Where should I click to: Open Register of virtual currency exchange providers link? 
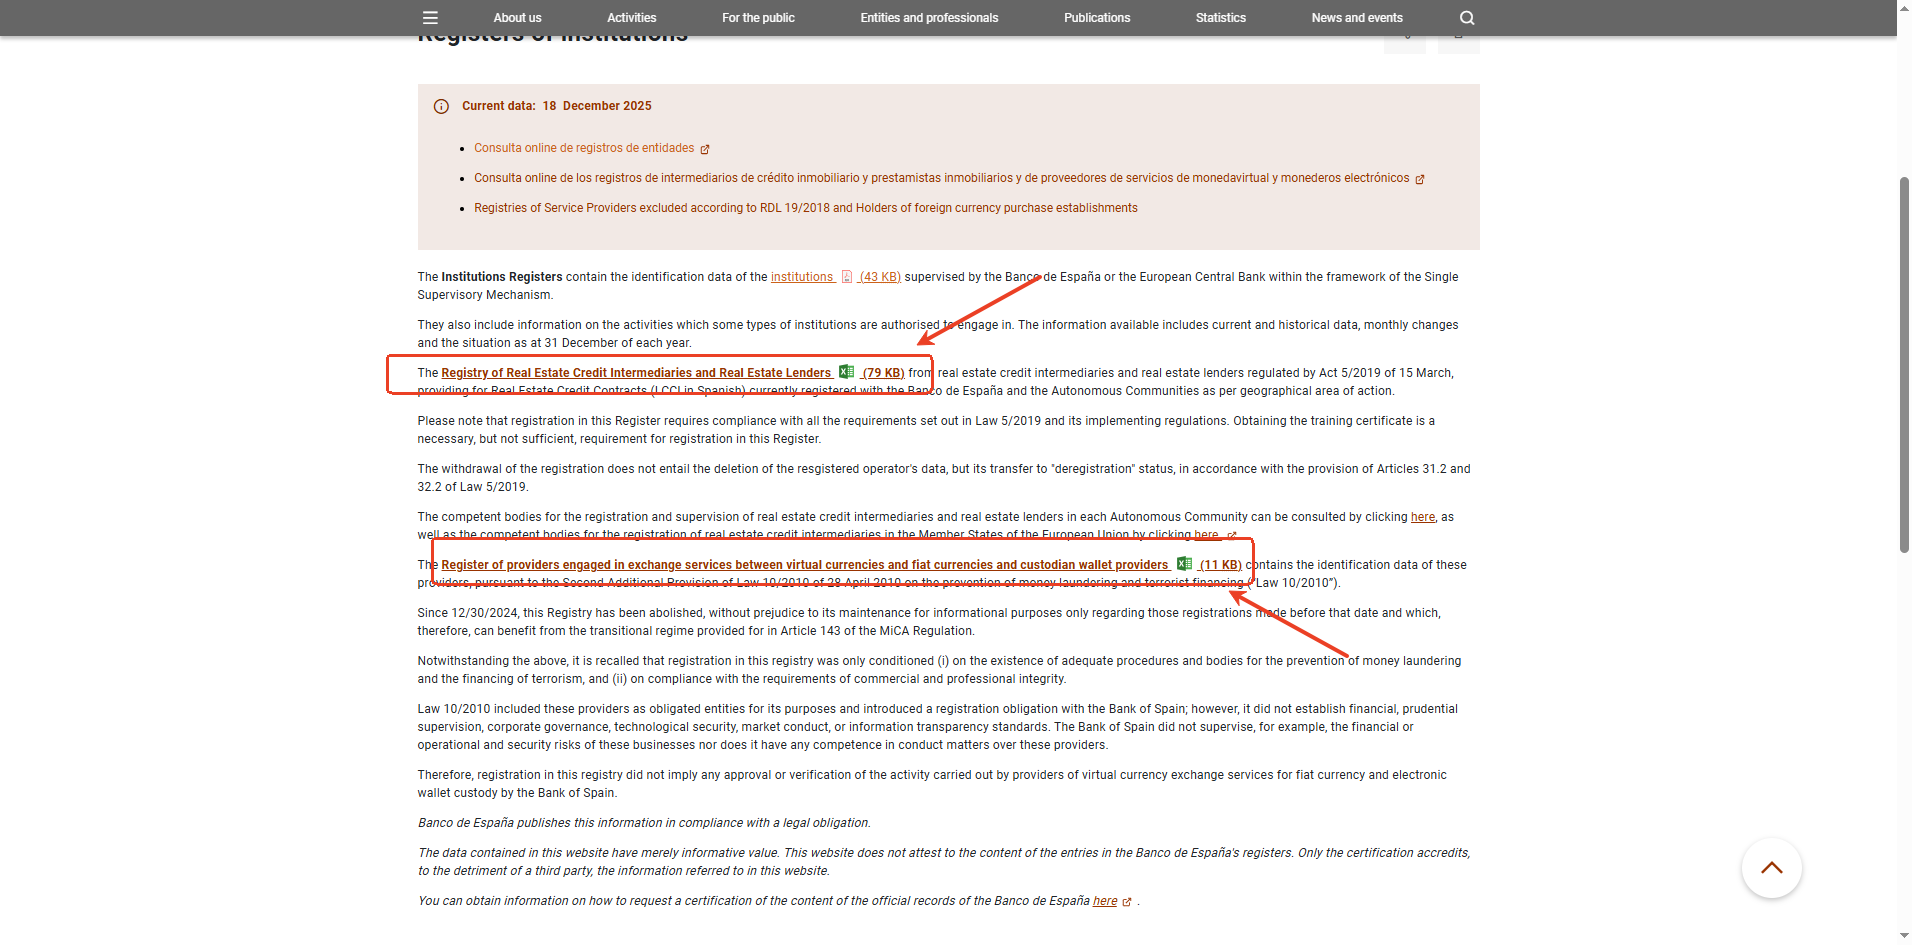tap(804, 565)
